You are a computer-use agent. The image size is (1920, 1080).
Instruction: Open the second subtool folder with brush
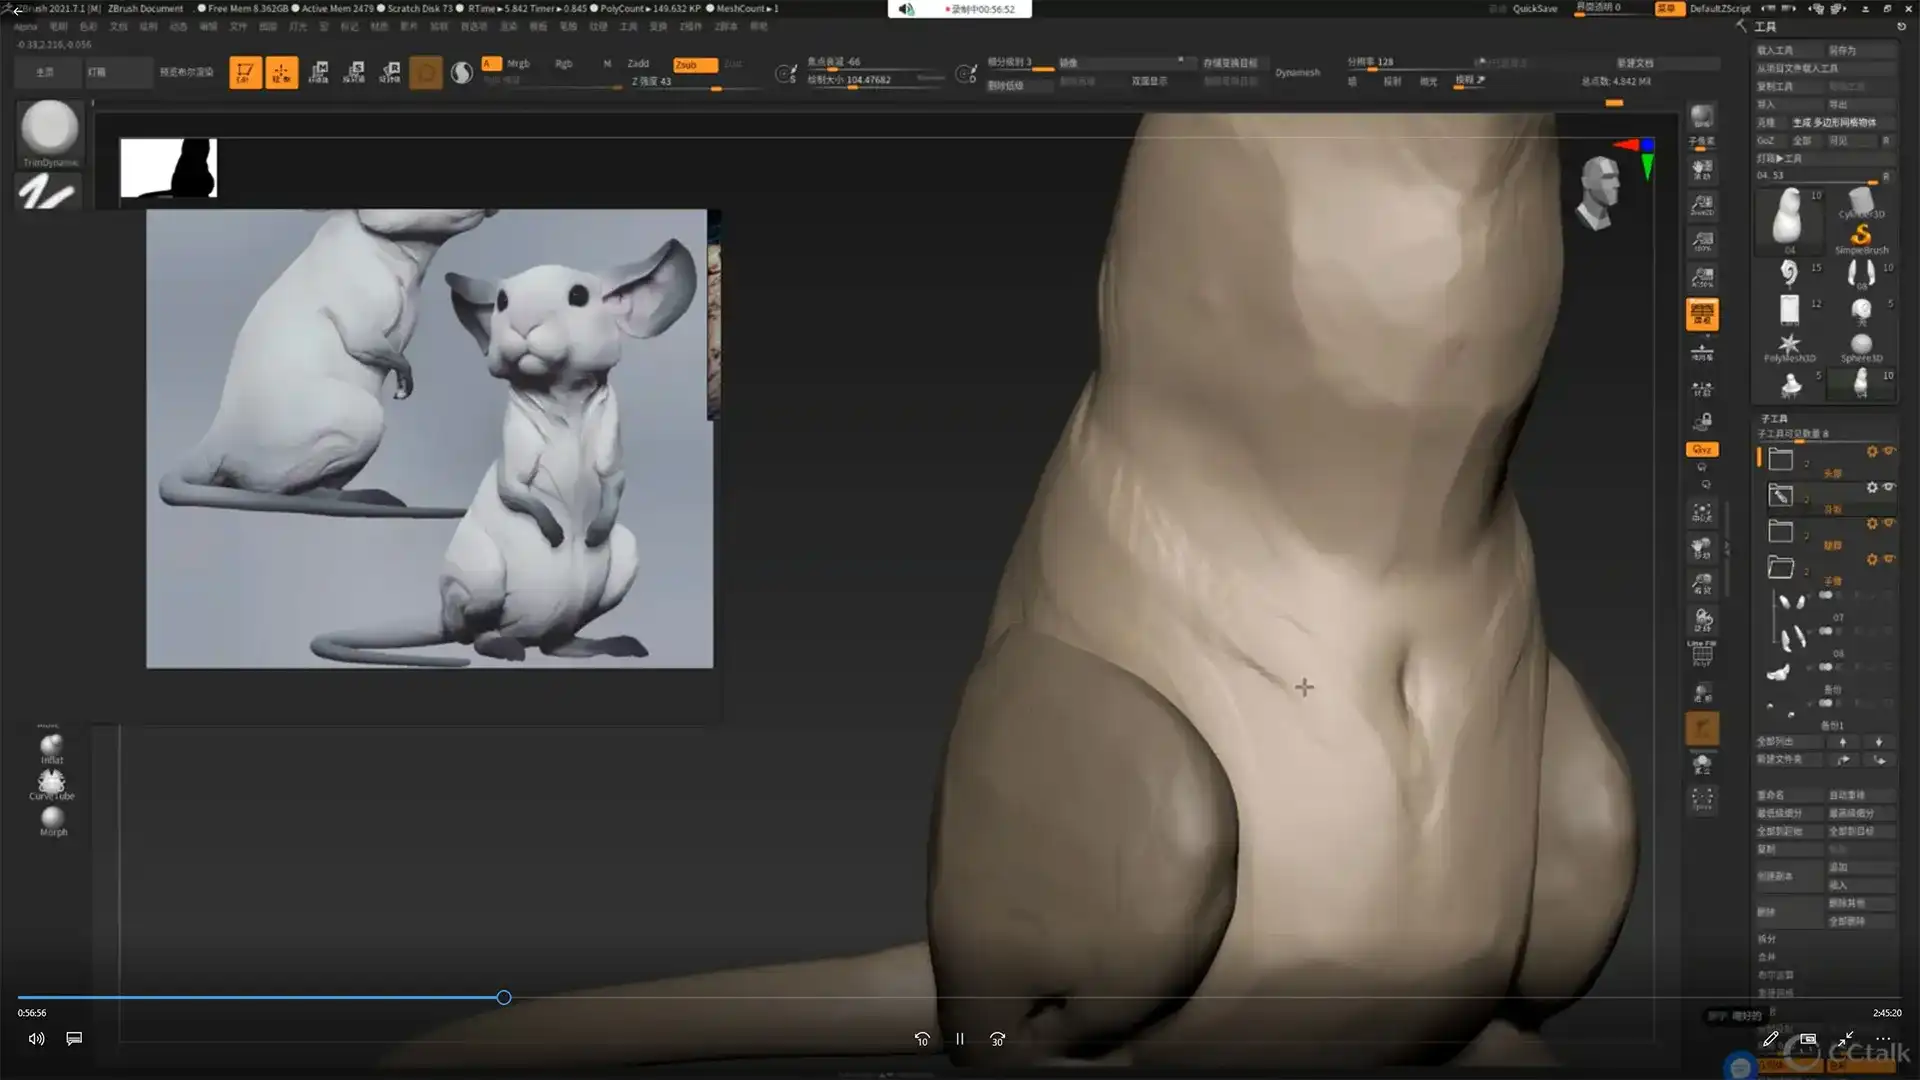coord(1781,495)
